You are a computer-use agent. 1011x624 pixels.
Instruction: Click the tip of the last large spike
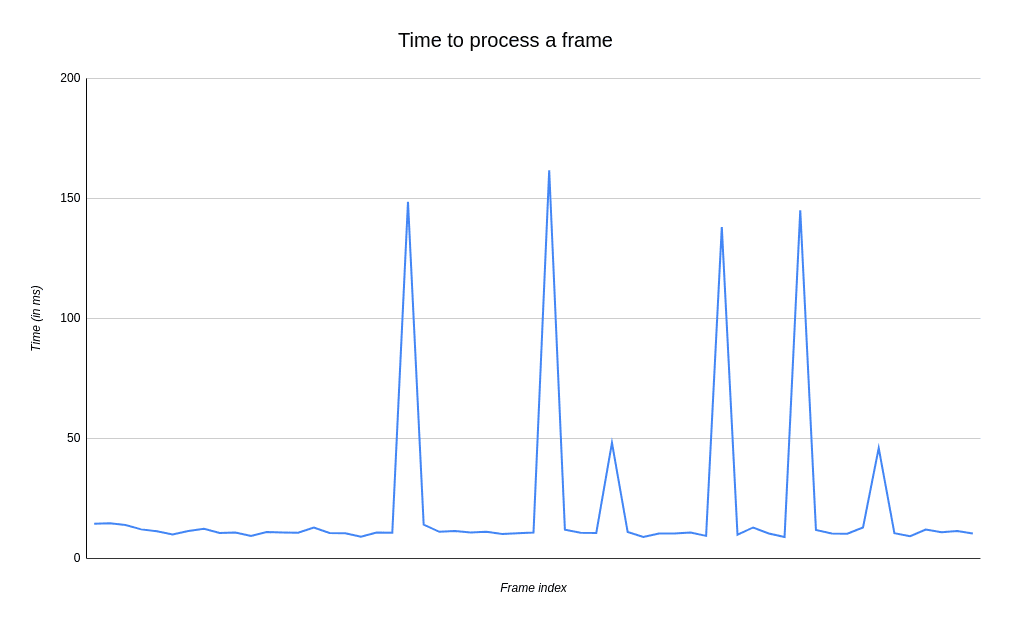point(800,211)
